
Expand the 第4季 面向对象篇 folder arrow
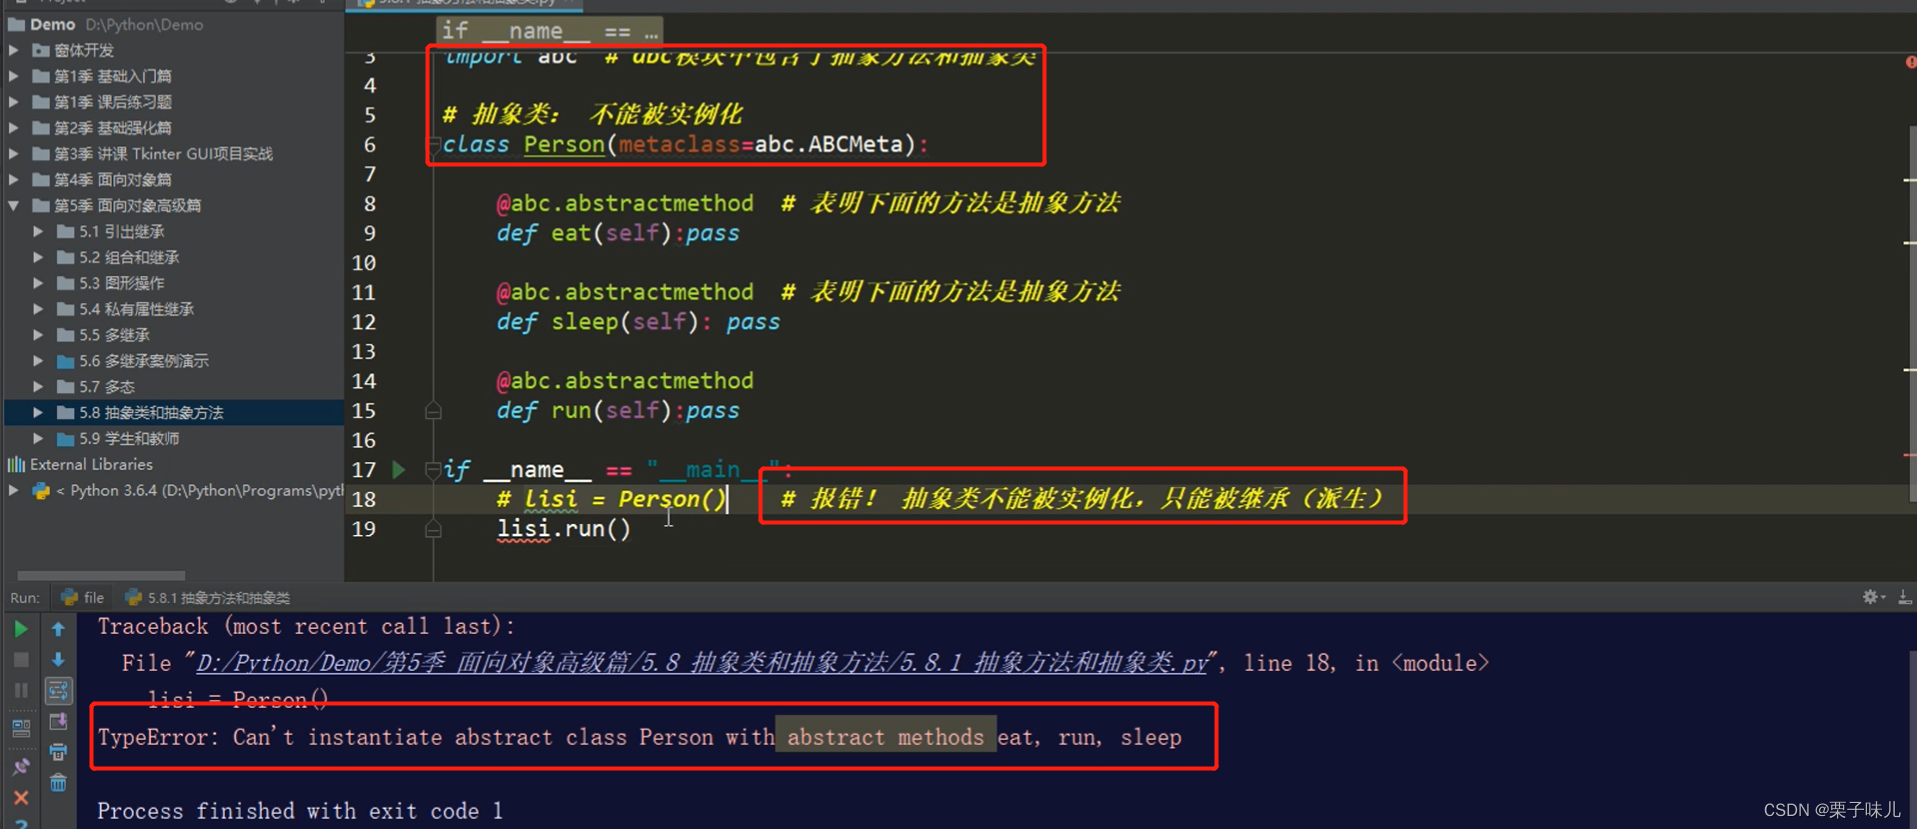(14, 180)
